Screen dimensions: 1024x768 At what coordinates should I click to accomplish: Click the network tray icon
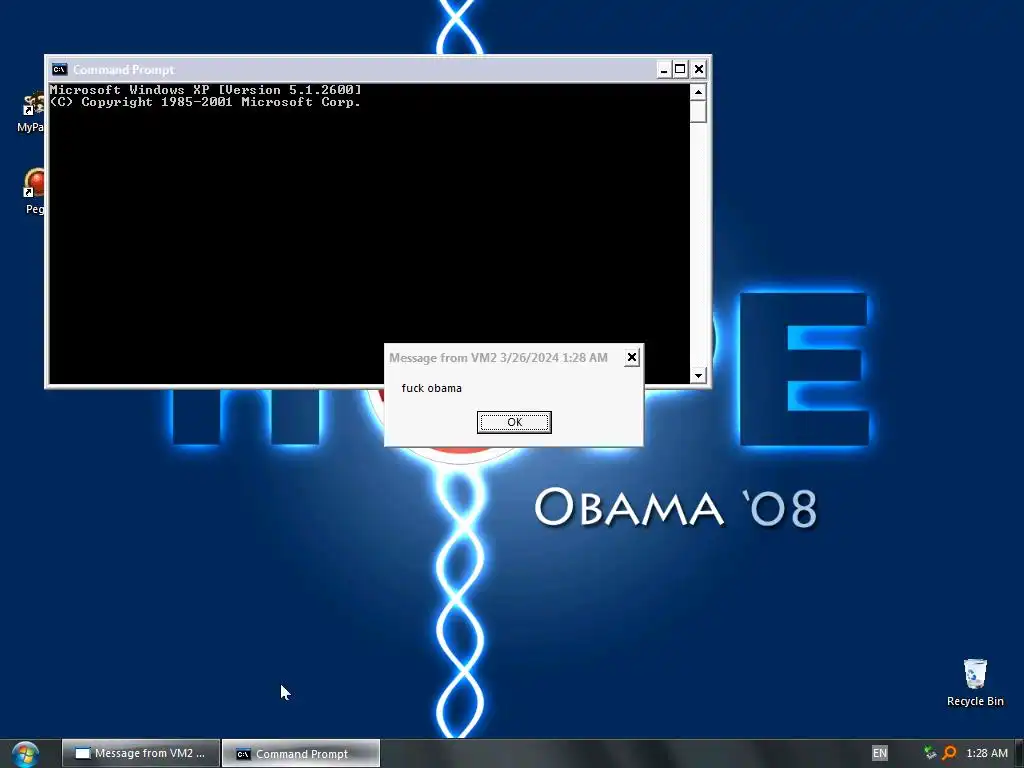point(930,753)
